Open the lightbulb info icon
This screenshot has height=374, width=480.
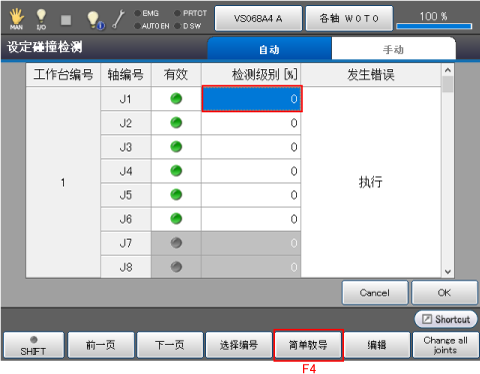click(x=95, y=20)
